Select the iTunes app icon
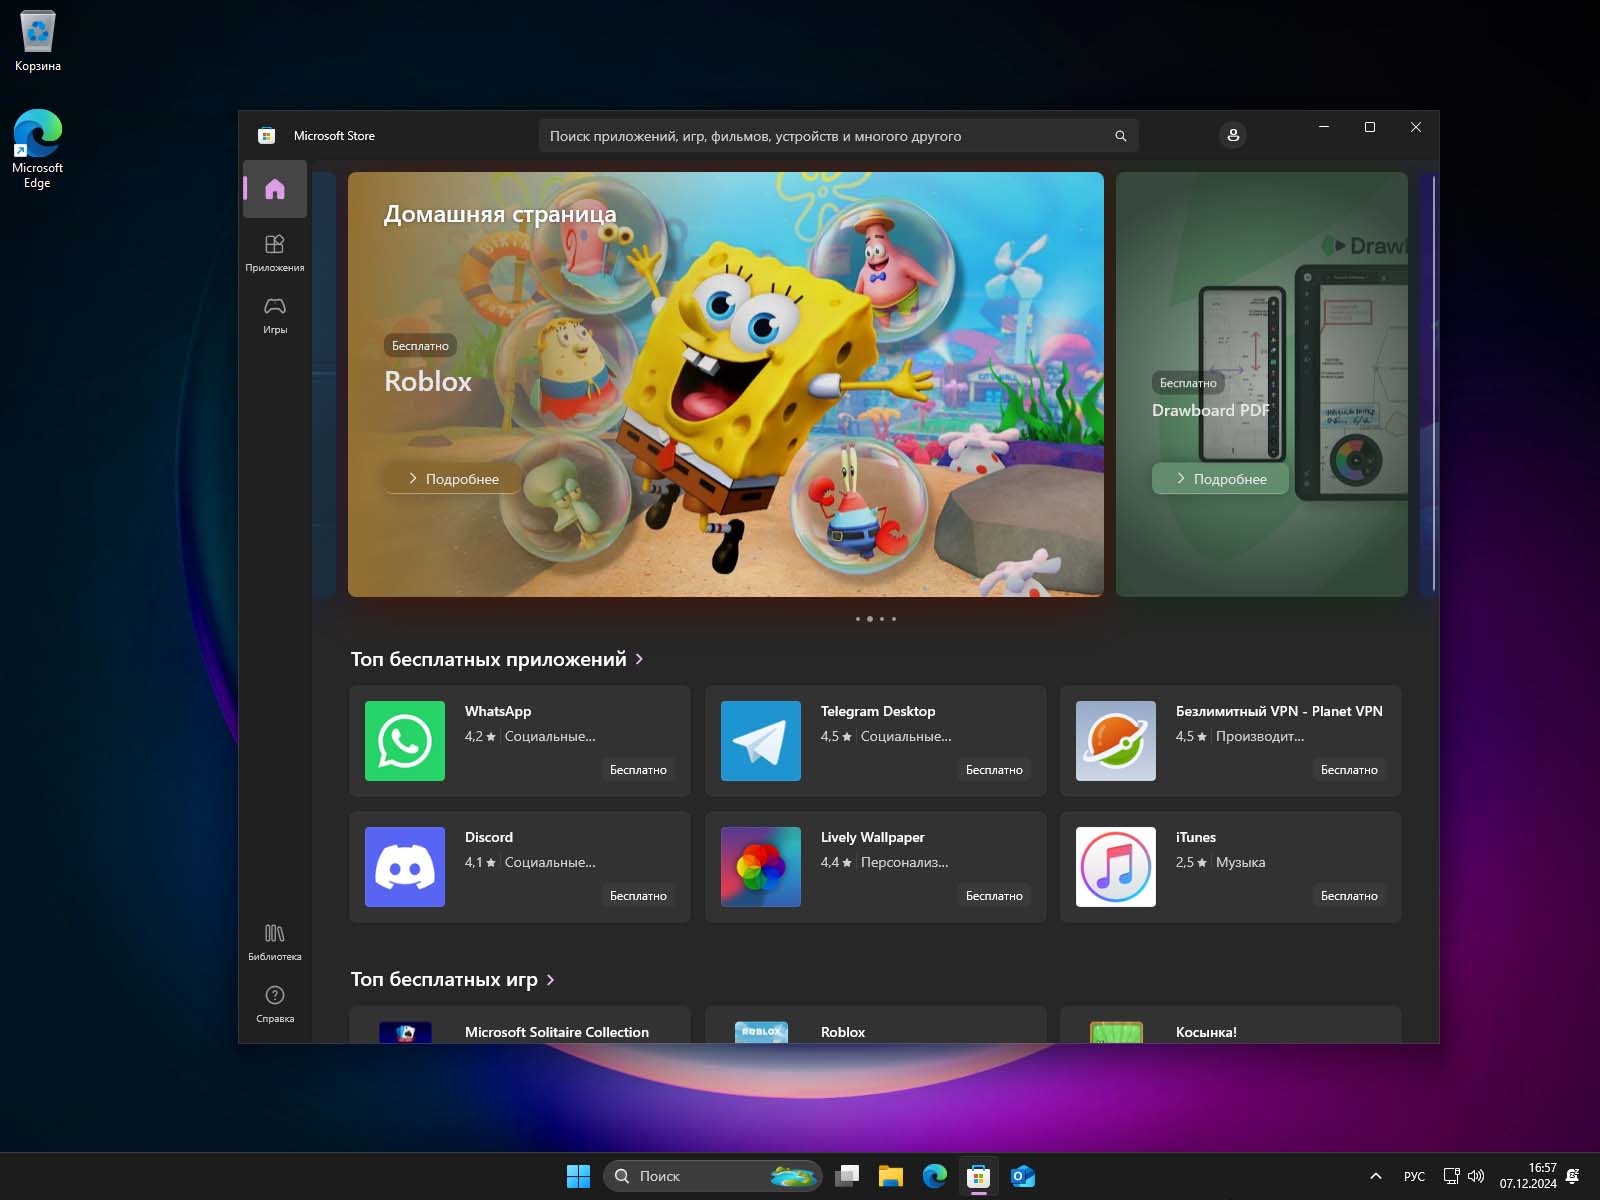The image size is (1600, 1200). coord(1115,867)
